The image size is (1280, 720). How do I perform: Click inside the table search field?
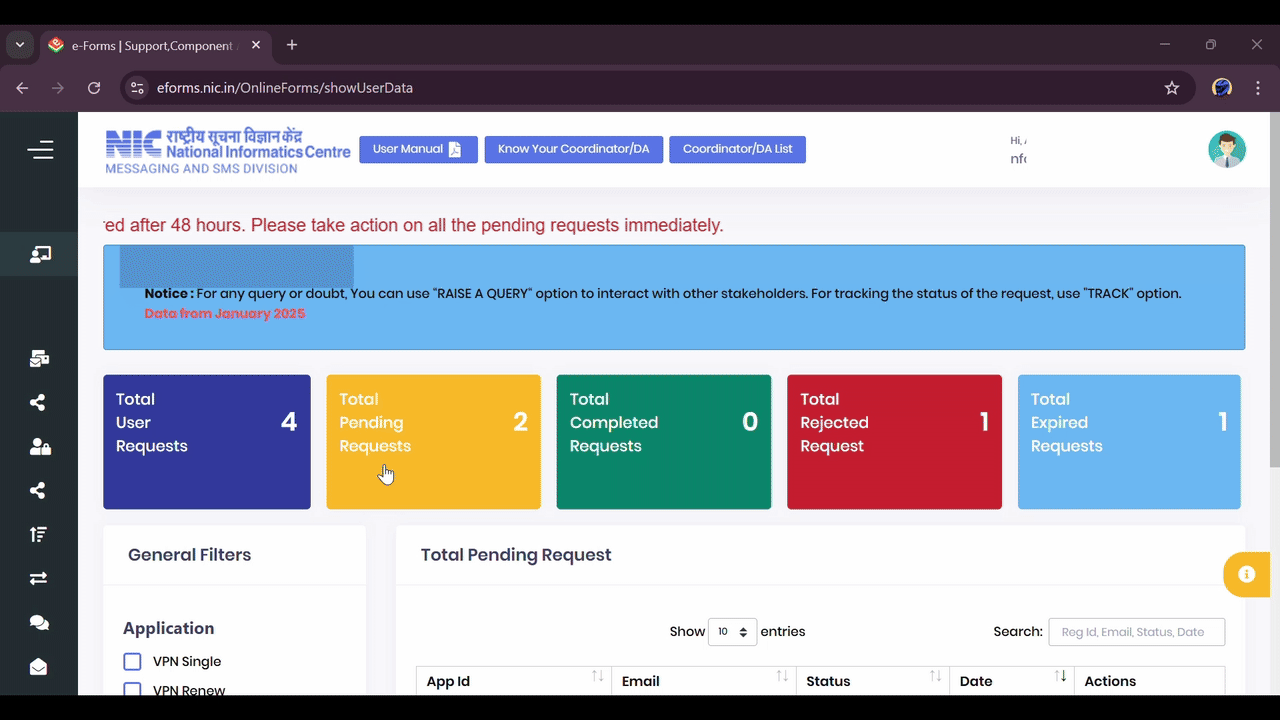[x=1137, y=631]
